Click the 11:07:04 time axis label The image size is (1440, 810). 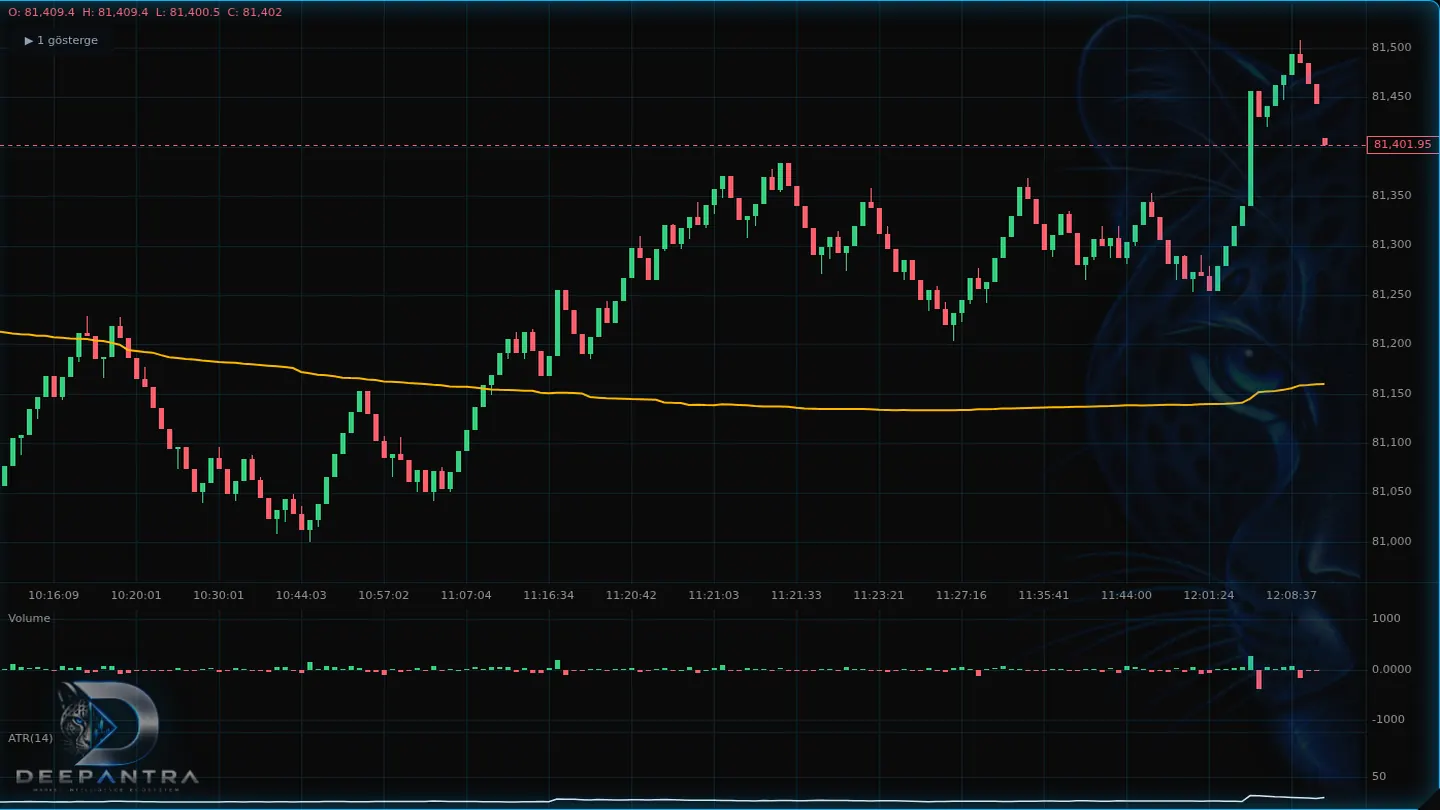click(x=466, y=595)
